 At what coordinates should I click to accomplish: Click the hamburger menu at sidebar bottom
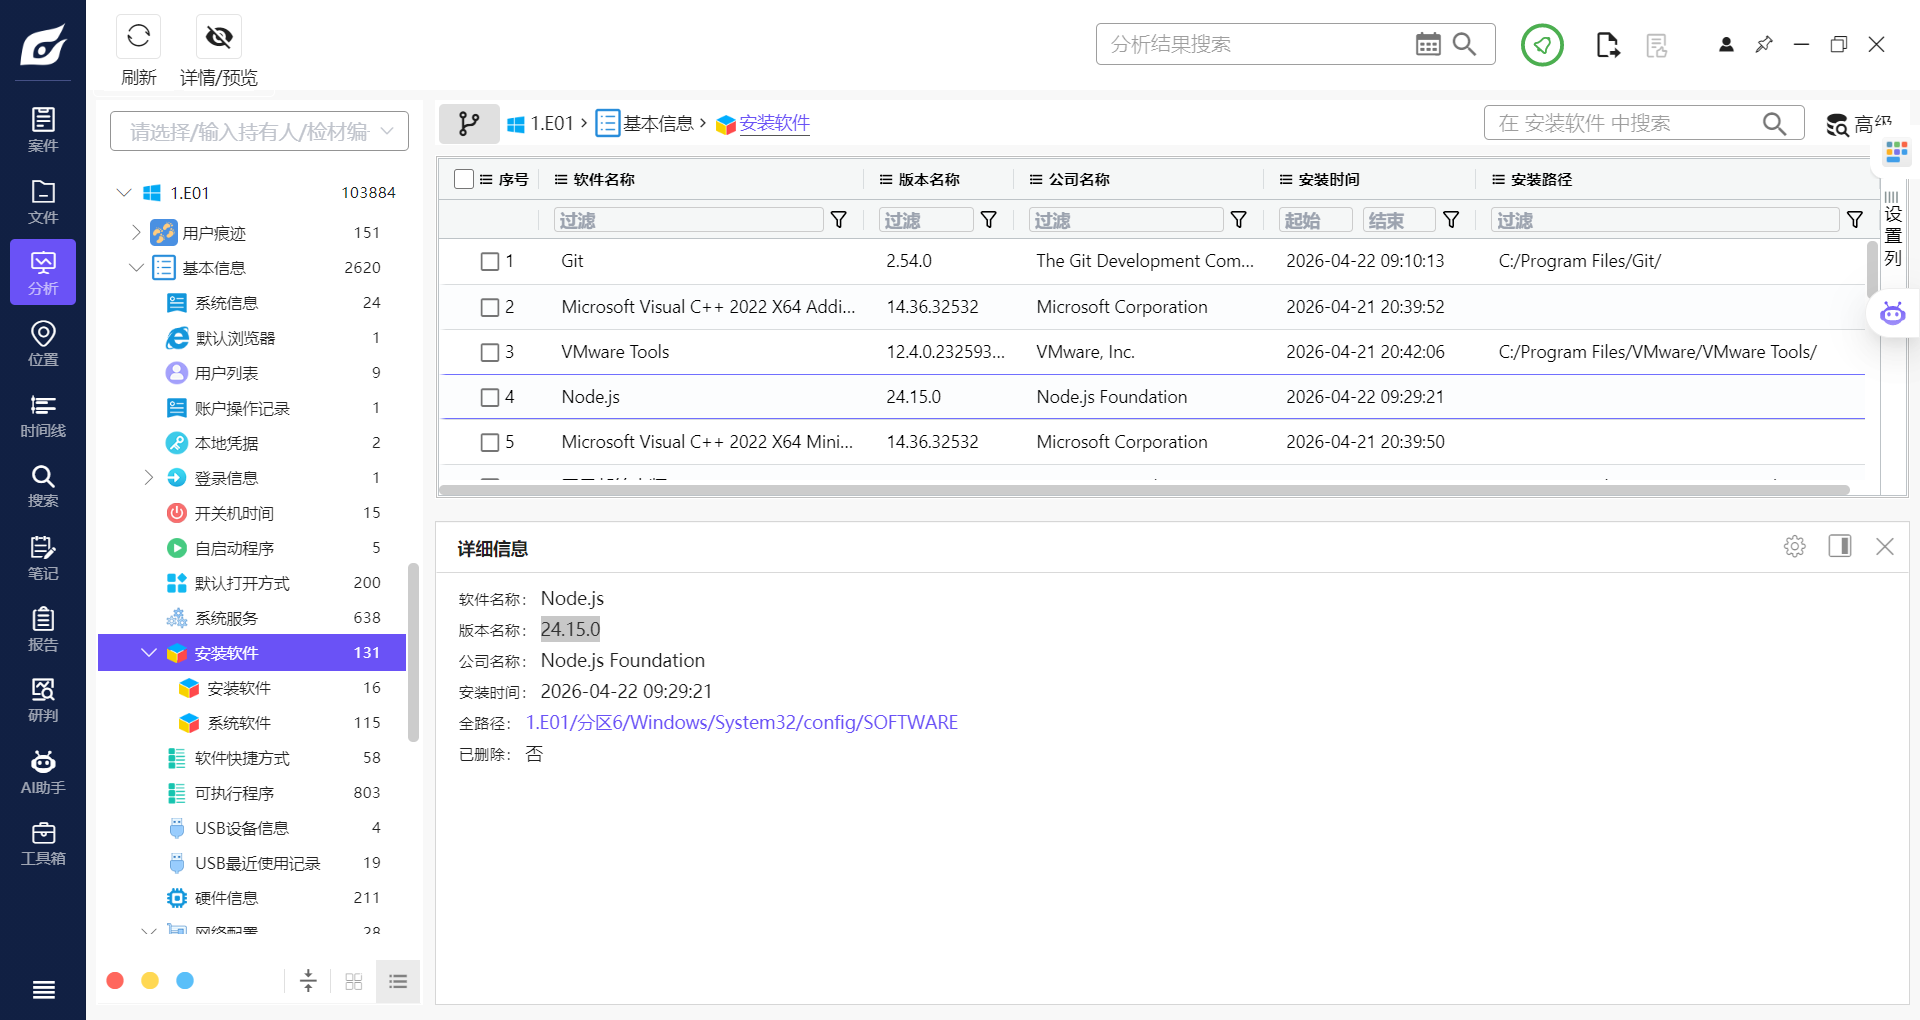point(43,990)
